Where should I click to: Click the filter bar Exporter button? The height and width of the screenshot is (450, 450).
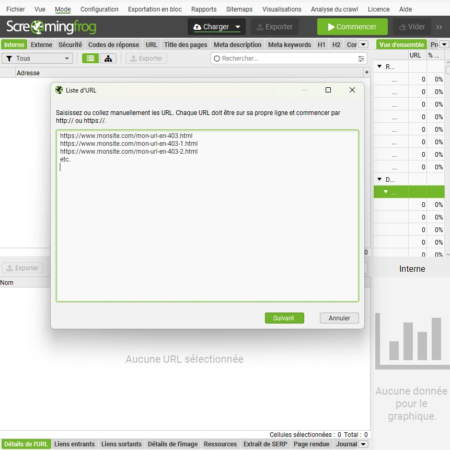pyautogui.click(x=146, y=58)
